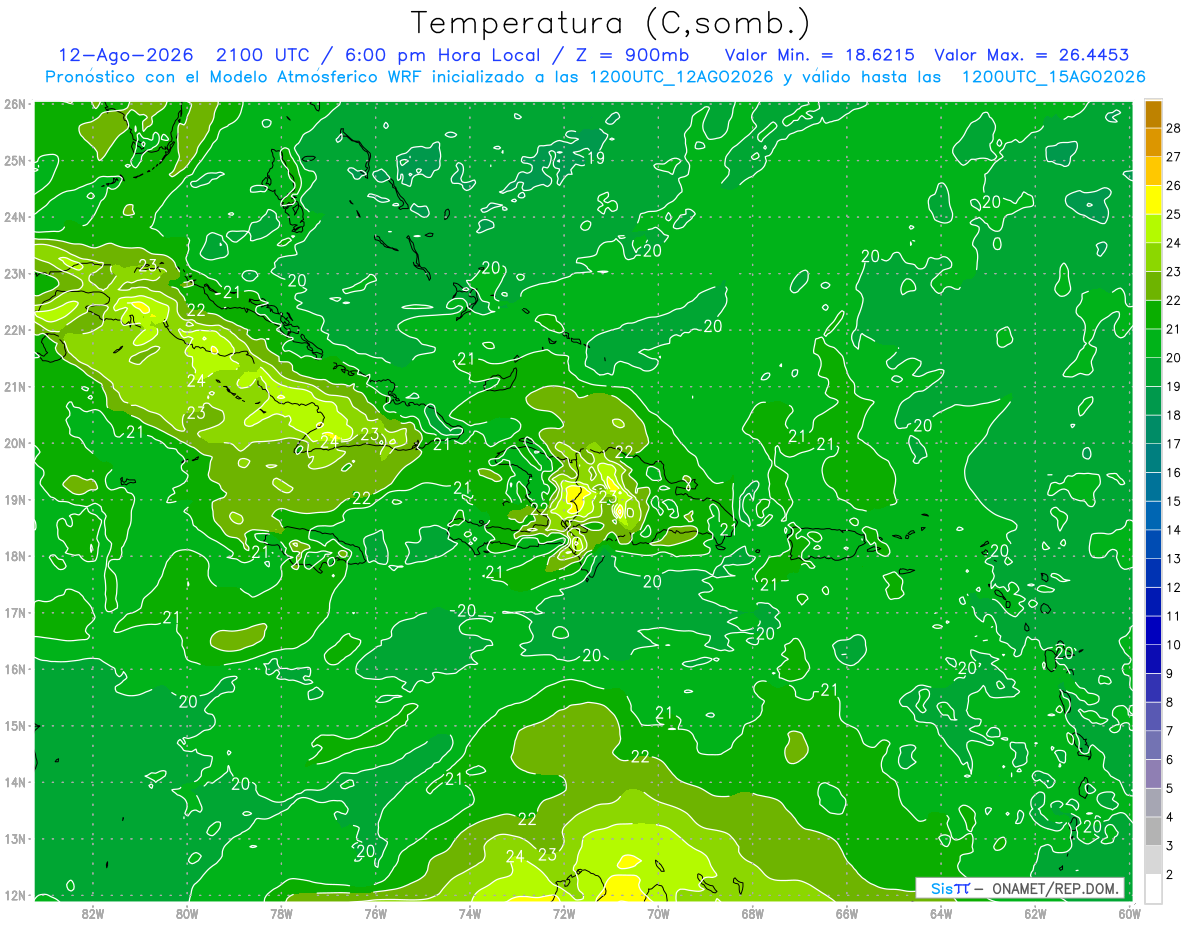Viewport: 1200px width, 927px height.
Task: Click the 74W longitude axis label
Action: point(469,912)
